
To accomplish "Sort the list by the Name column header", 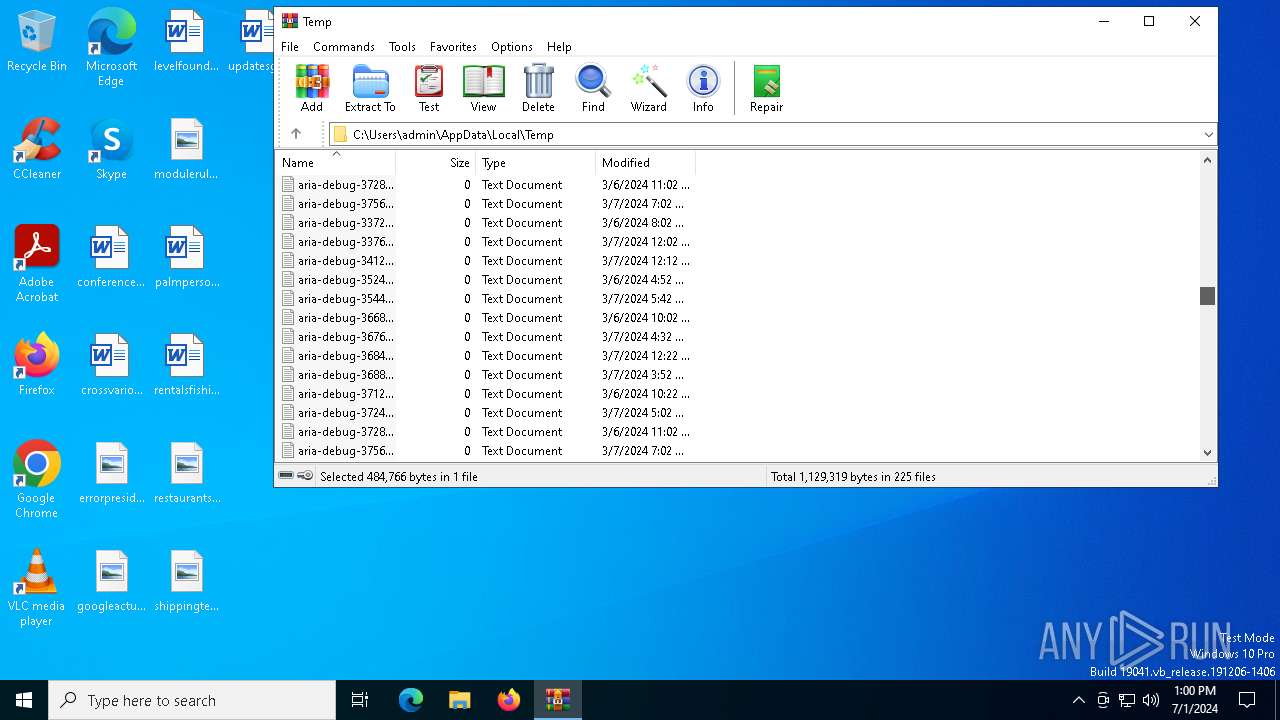I will tap(335, 162).
